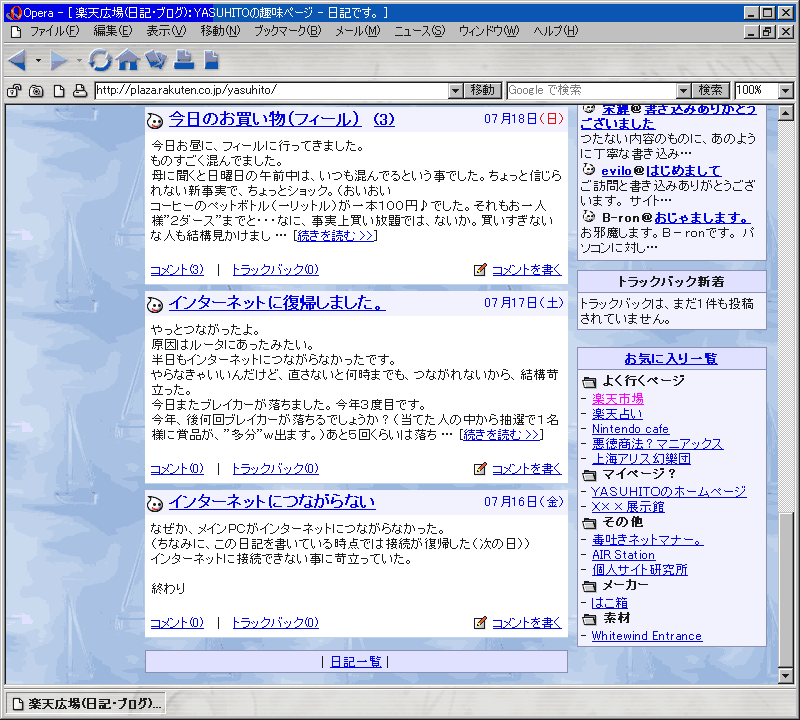Open the ニュース(S) menu
The height and width of the screenshot is (720, 800).
[x=419, y=32]
